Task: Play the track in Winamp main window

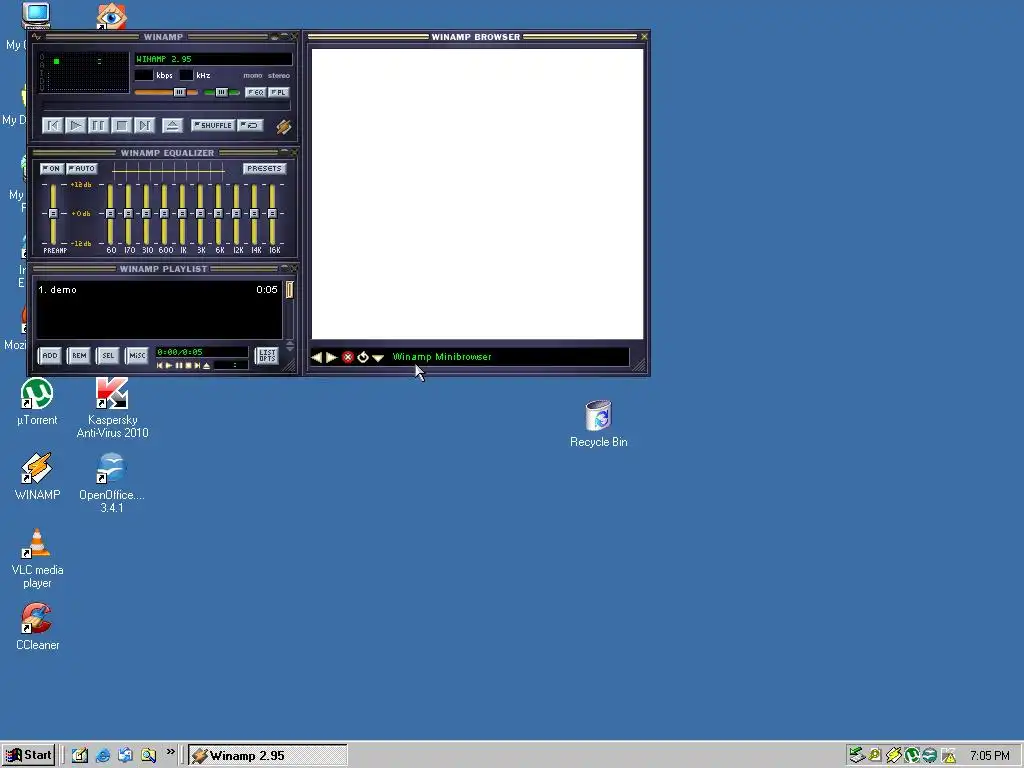Action: point(76,125)
